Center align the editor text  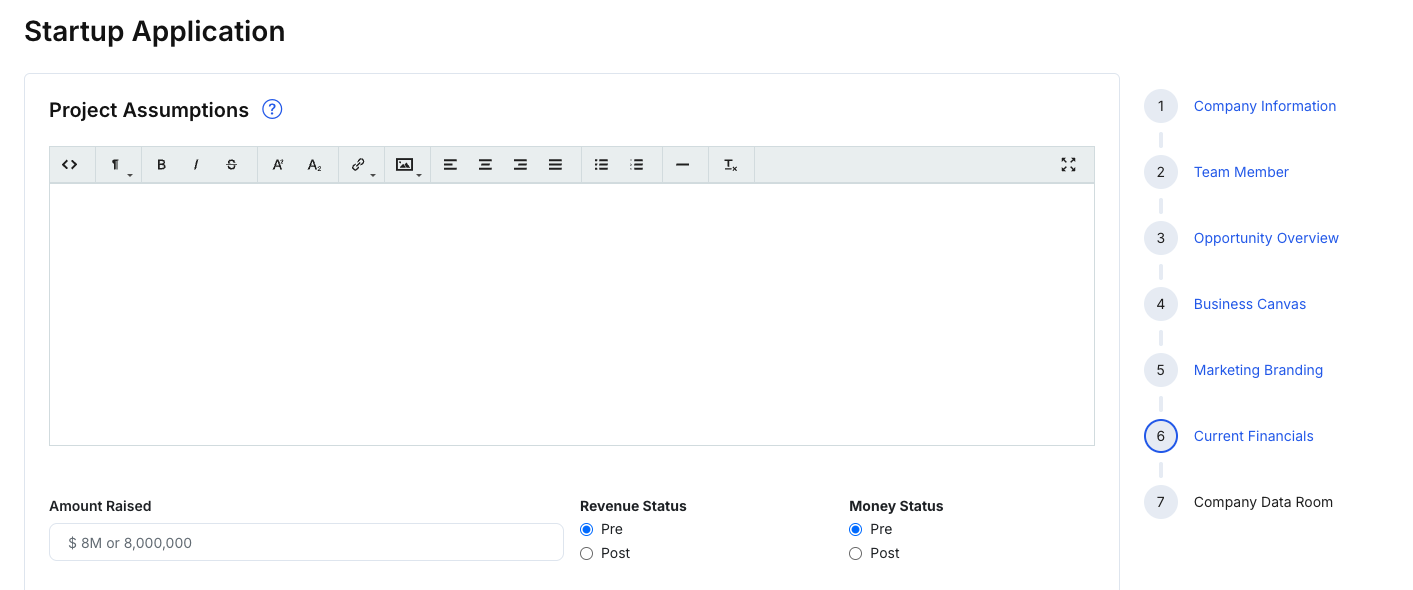pyautogui.click(x=485, y=165)
